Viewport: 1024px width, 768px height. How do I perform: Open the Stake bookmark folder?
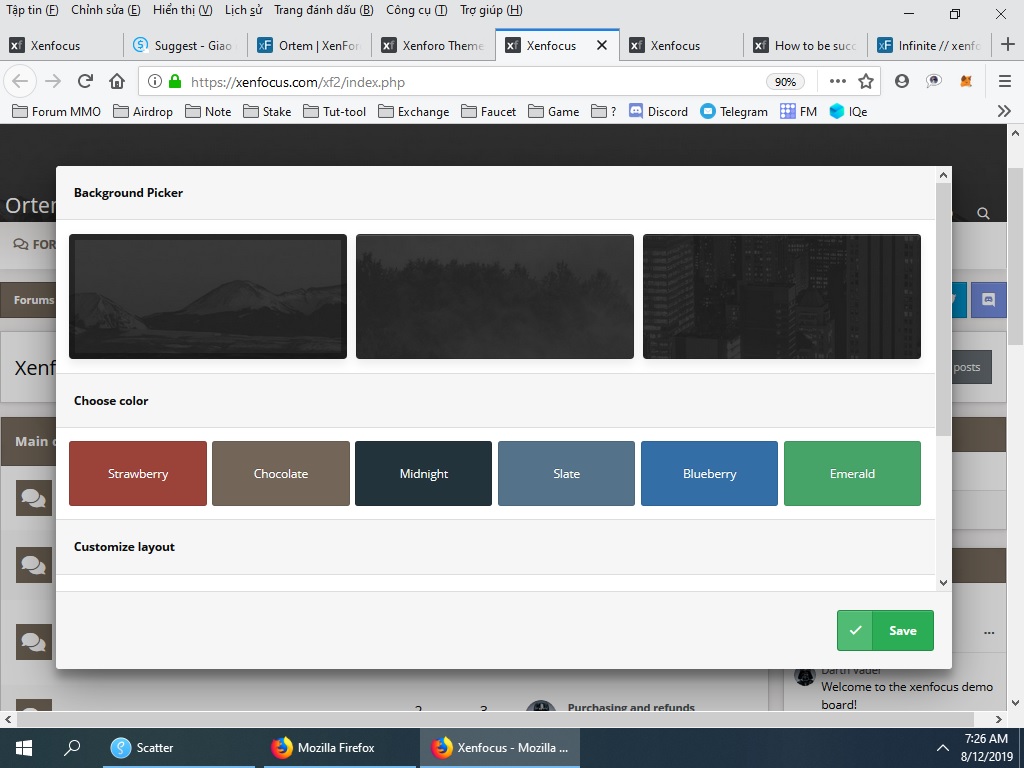(x=267, y=111)
